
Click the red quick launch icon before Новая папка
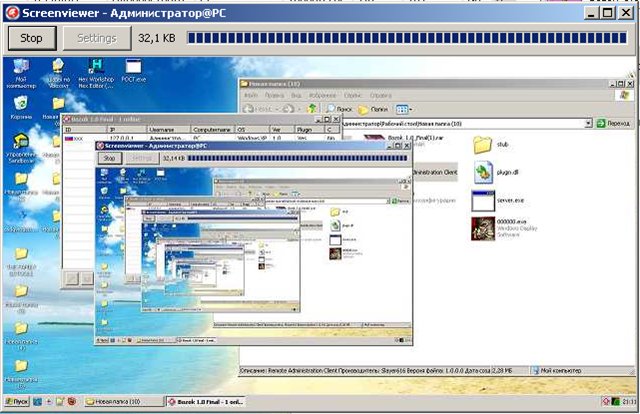[72, 402]
